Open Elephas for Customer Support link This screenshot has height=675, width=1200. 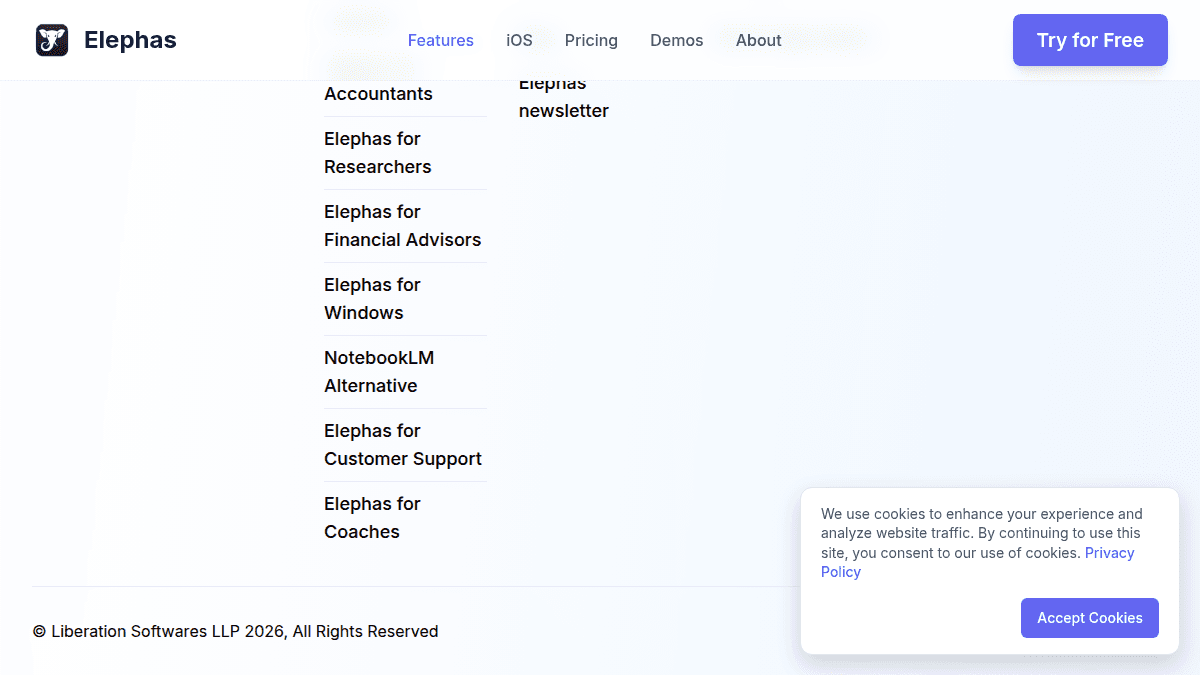pyautogui.click(x=403, y=445)
